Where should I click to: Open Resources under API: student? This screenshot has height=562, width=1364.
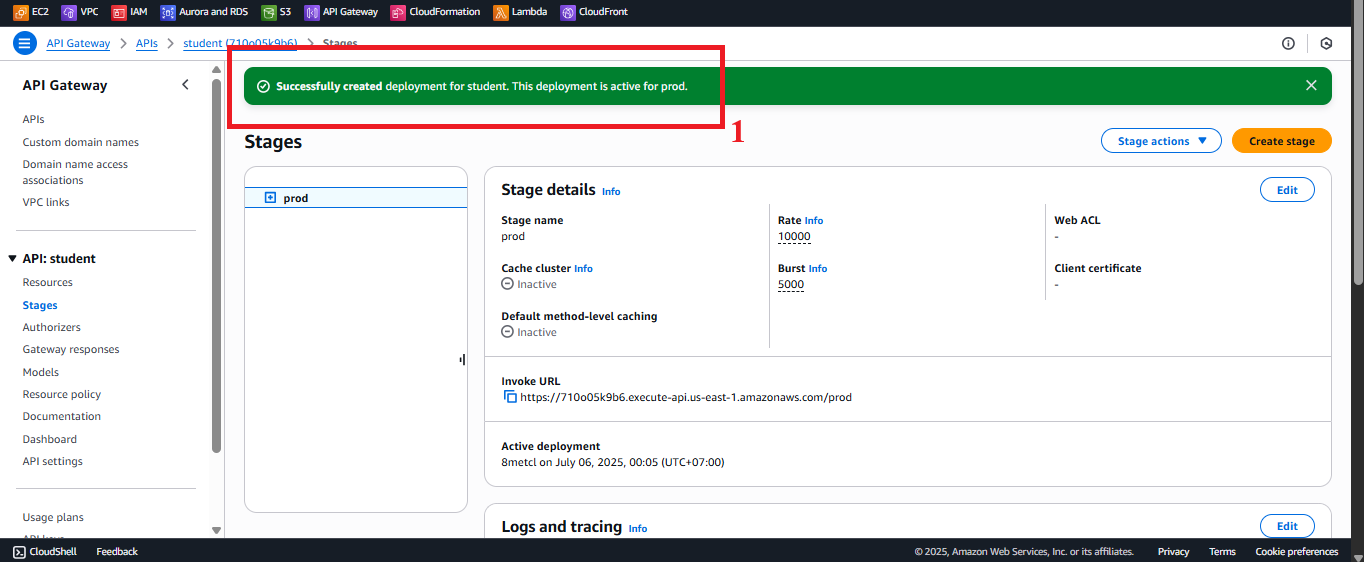pyautogui.click(x=48, y=282)
